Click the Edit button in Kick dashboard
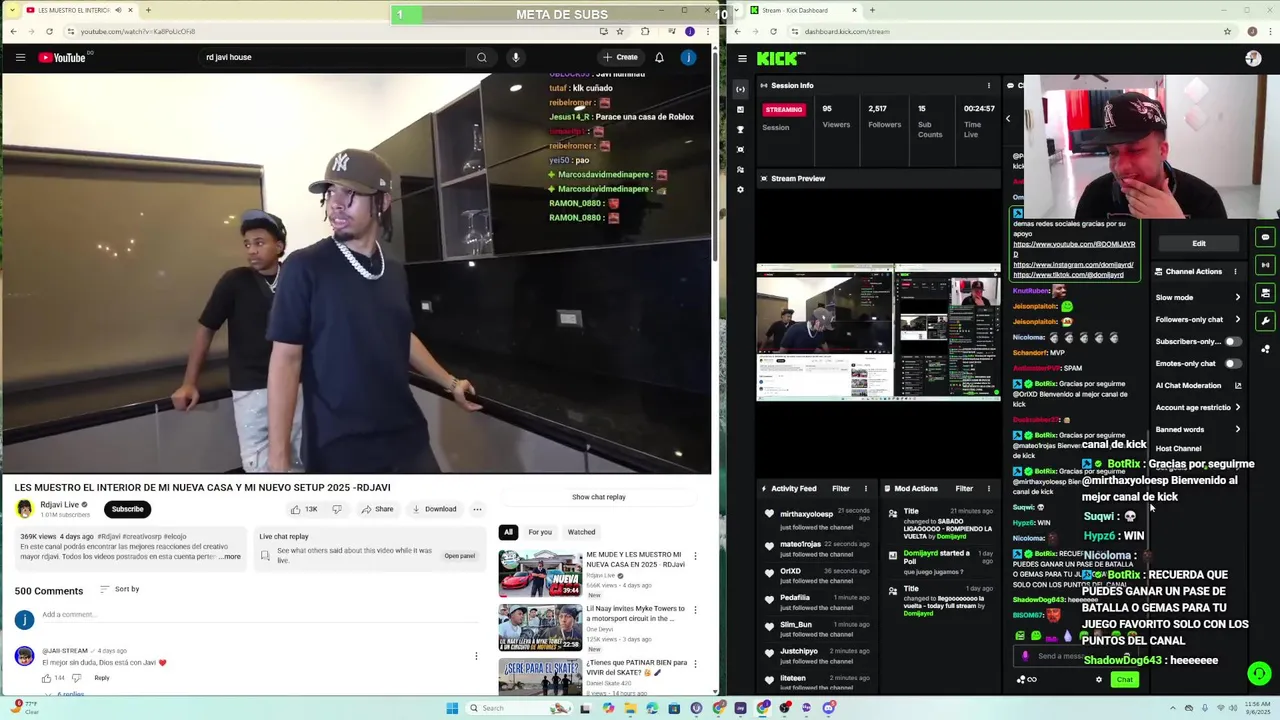The height and width of the screenshot is (720, 1280). pos(1198,243)
